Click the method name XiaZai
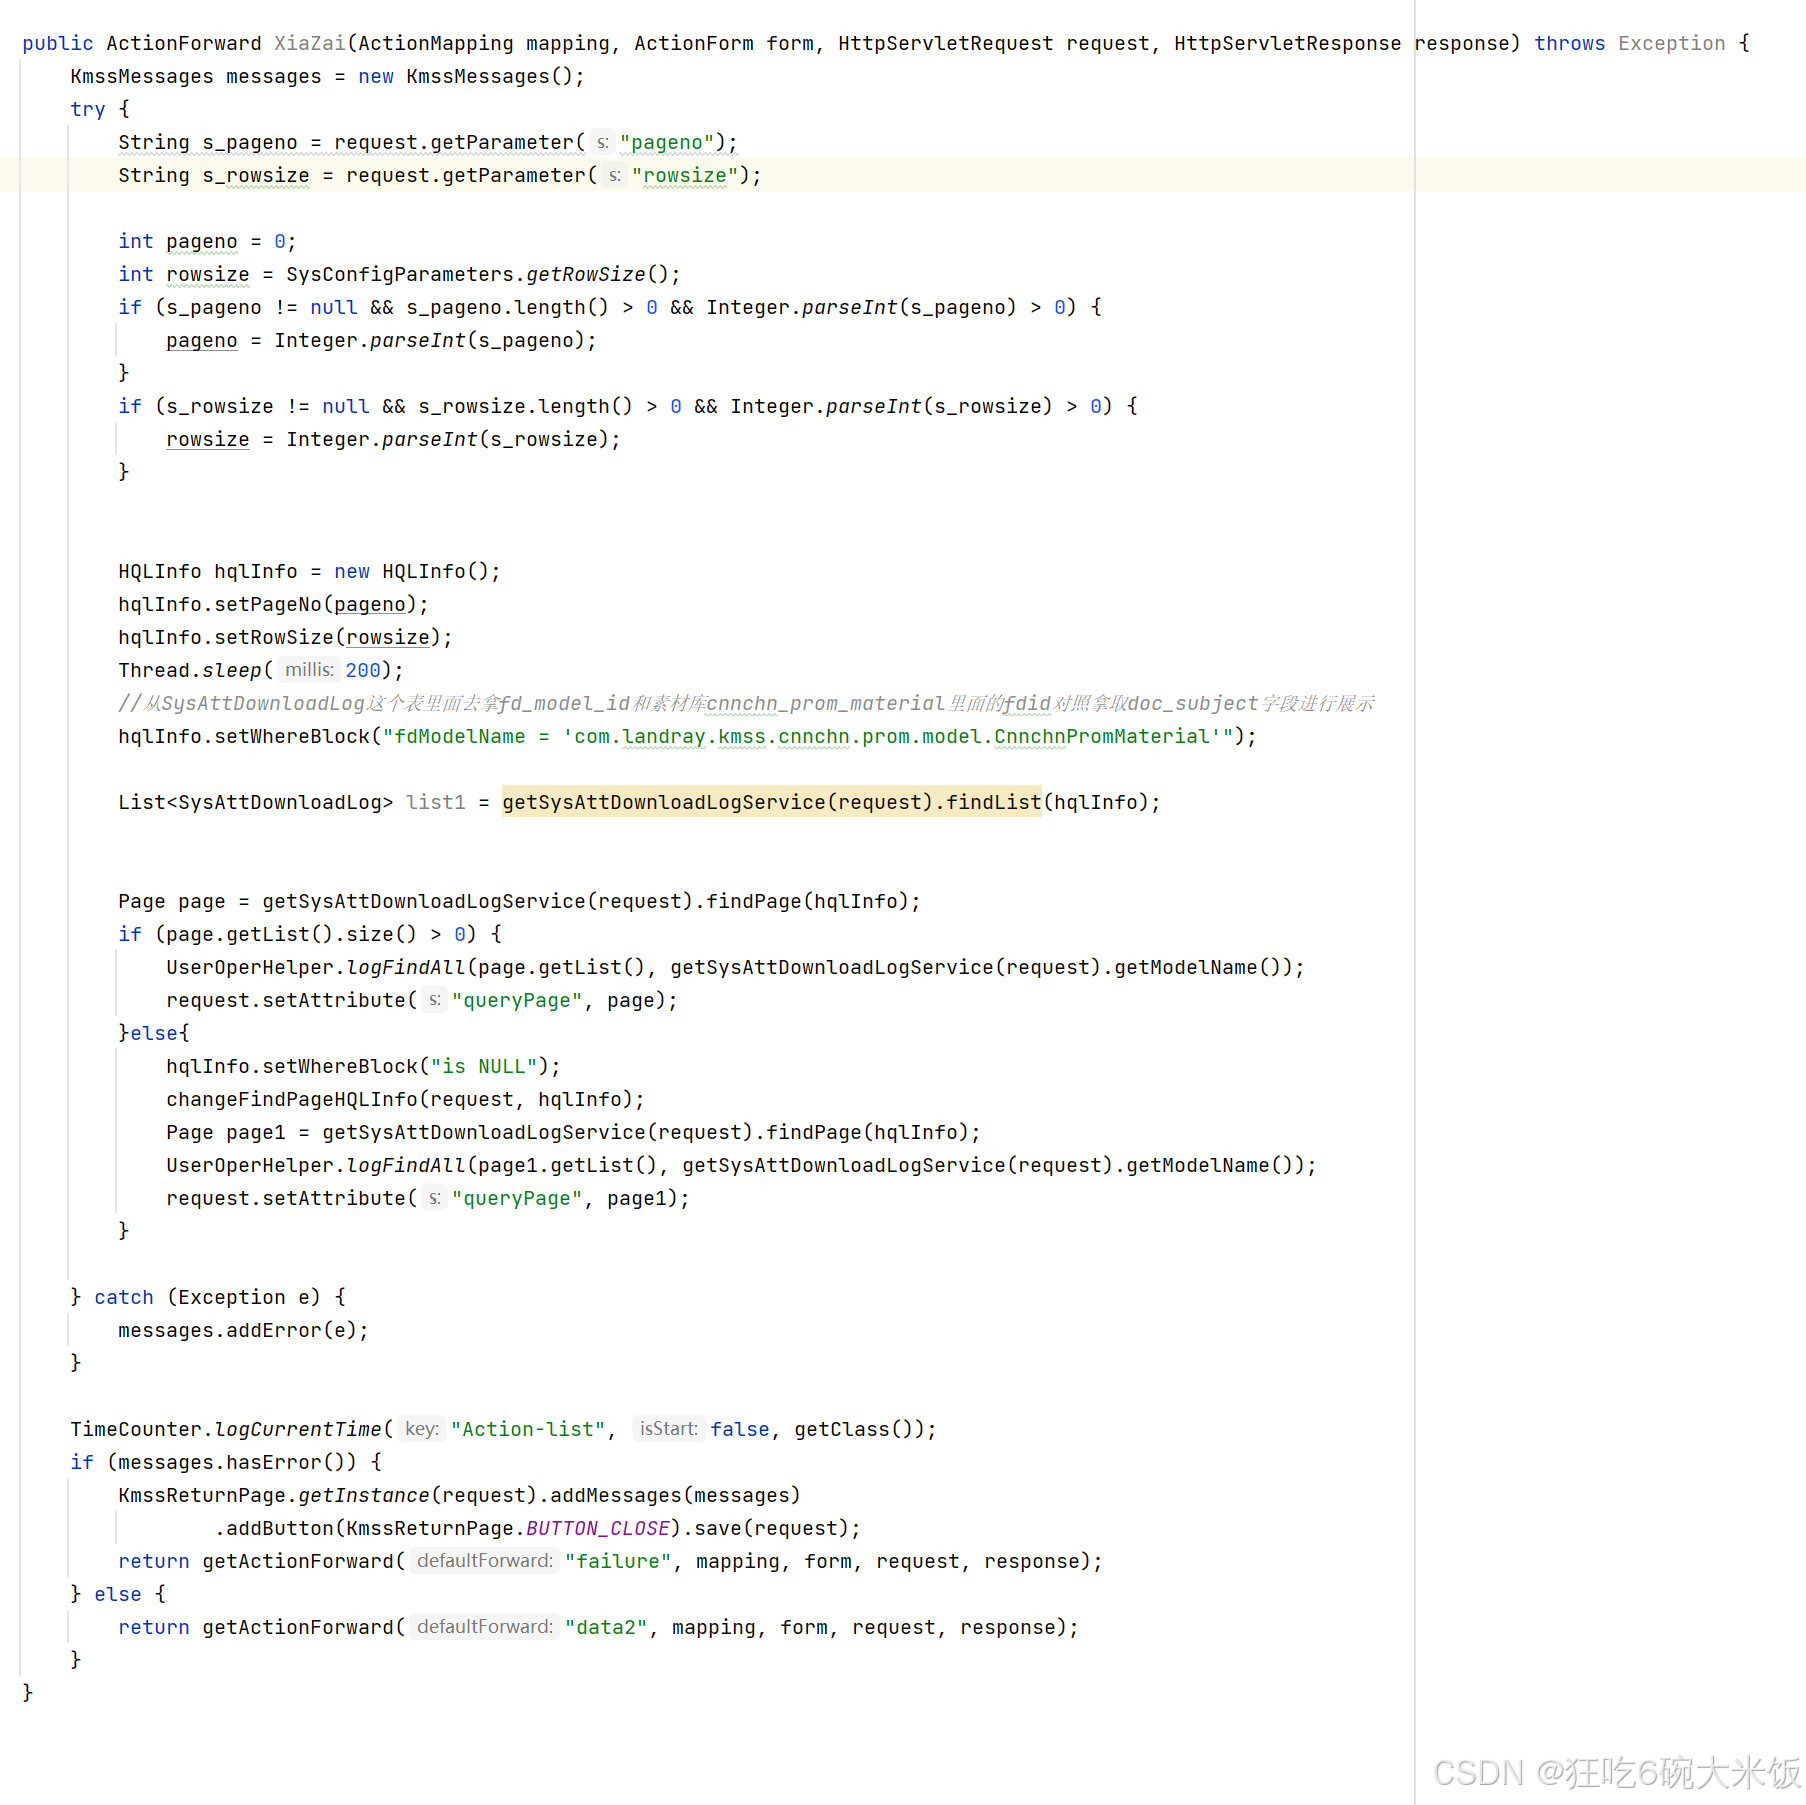Image resolution: width=1806 pixels, height=1805 pixels. pyautogui.click(x=310, y=43)
